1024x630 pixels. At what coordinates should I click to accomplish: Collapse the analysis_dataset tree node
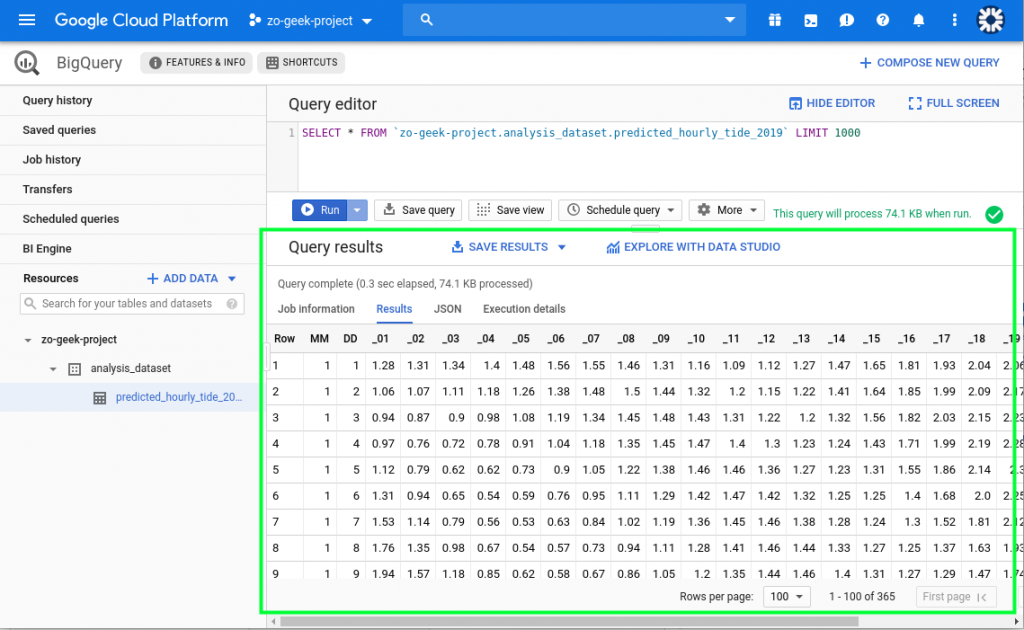point(53,369)
